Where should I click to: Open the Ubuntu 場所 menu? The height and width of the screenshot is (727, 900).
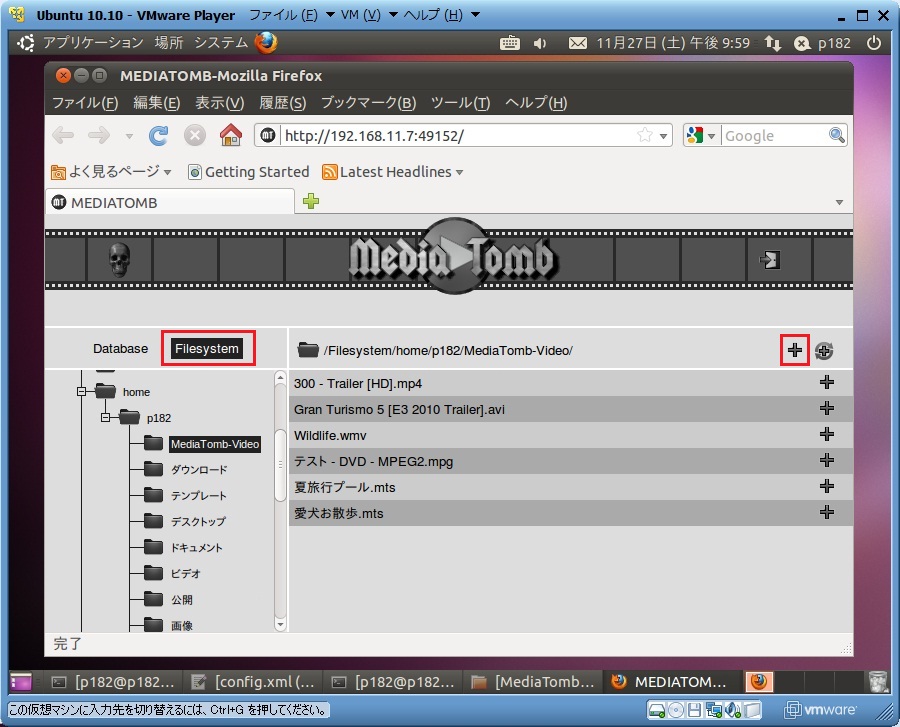[x=169, y=42]
